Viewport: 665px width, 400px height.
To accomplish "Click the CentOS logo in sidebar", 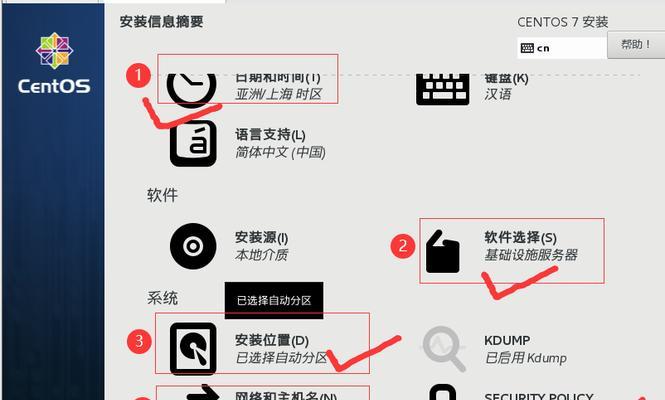I will 54,64.
